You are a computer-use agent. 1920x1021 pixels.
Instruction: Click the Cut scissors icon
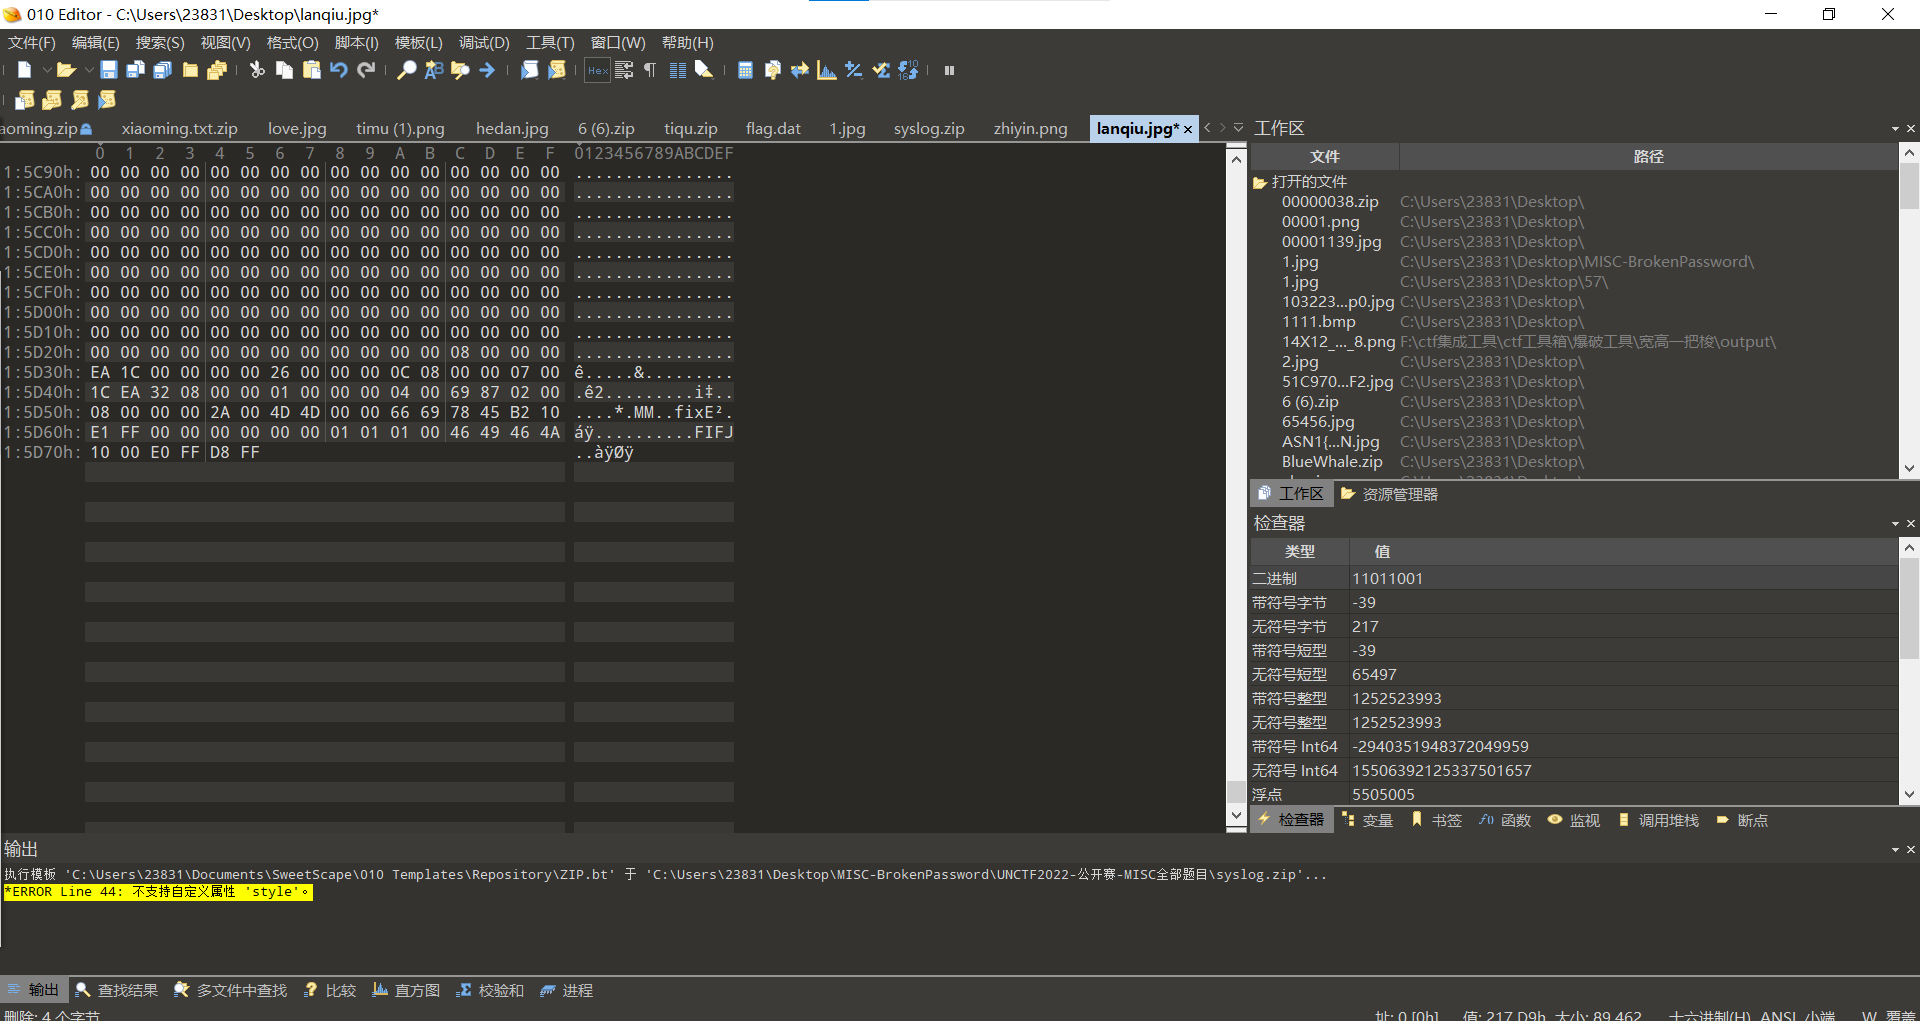point(257,70)
